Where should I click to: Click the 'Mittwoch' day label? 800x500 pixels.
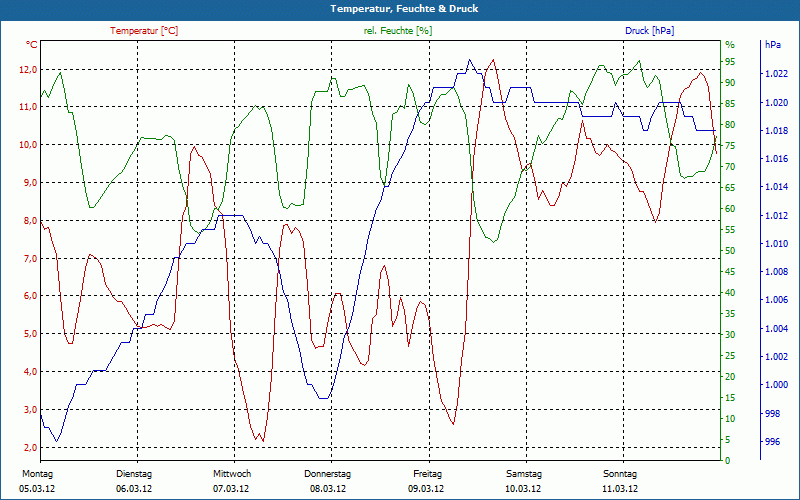point(232,474)
